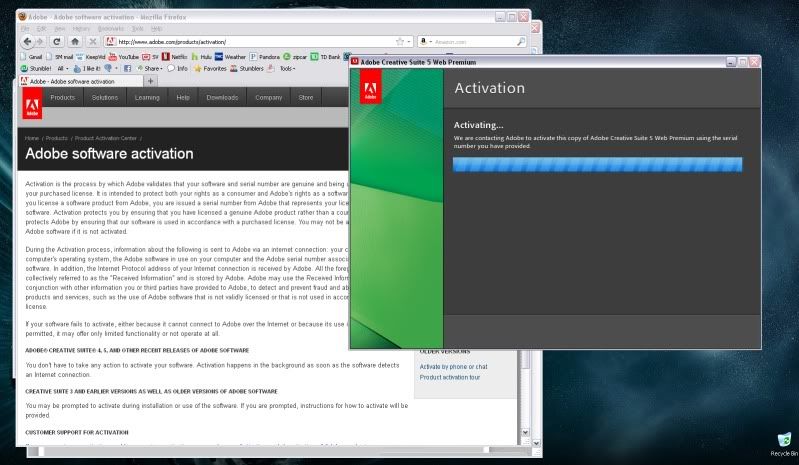
Task: Open the zipcar bookmark
Action: click(x=295, y=57)
